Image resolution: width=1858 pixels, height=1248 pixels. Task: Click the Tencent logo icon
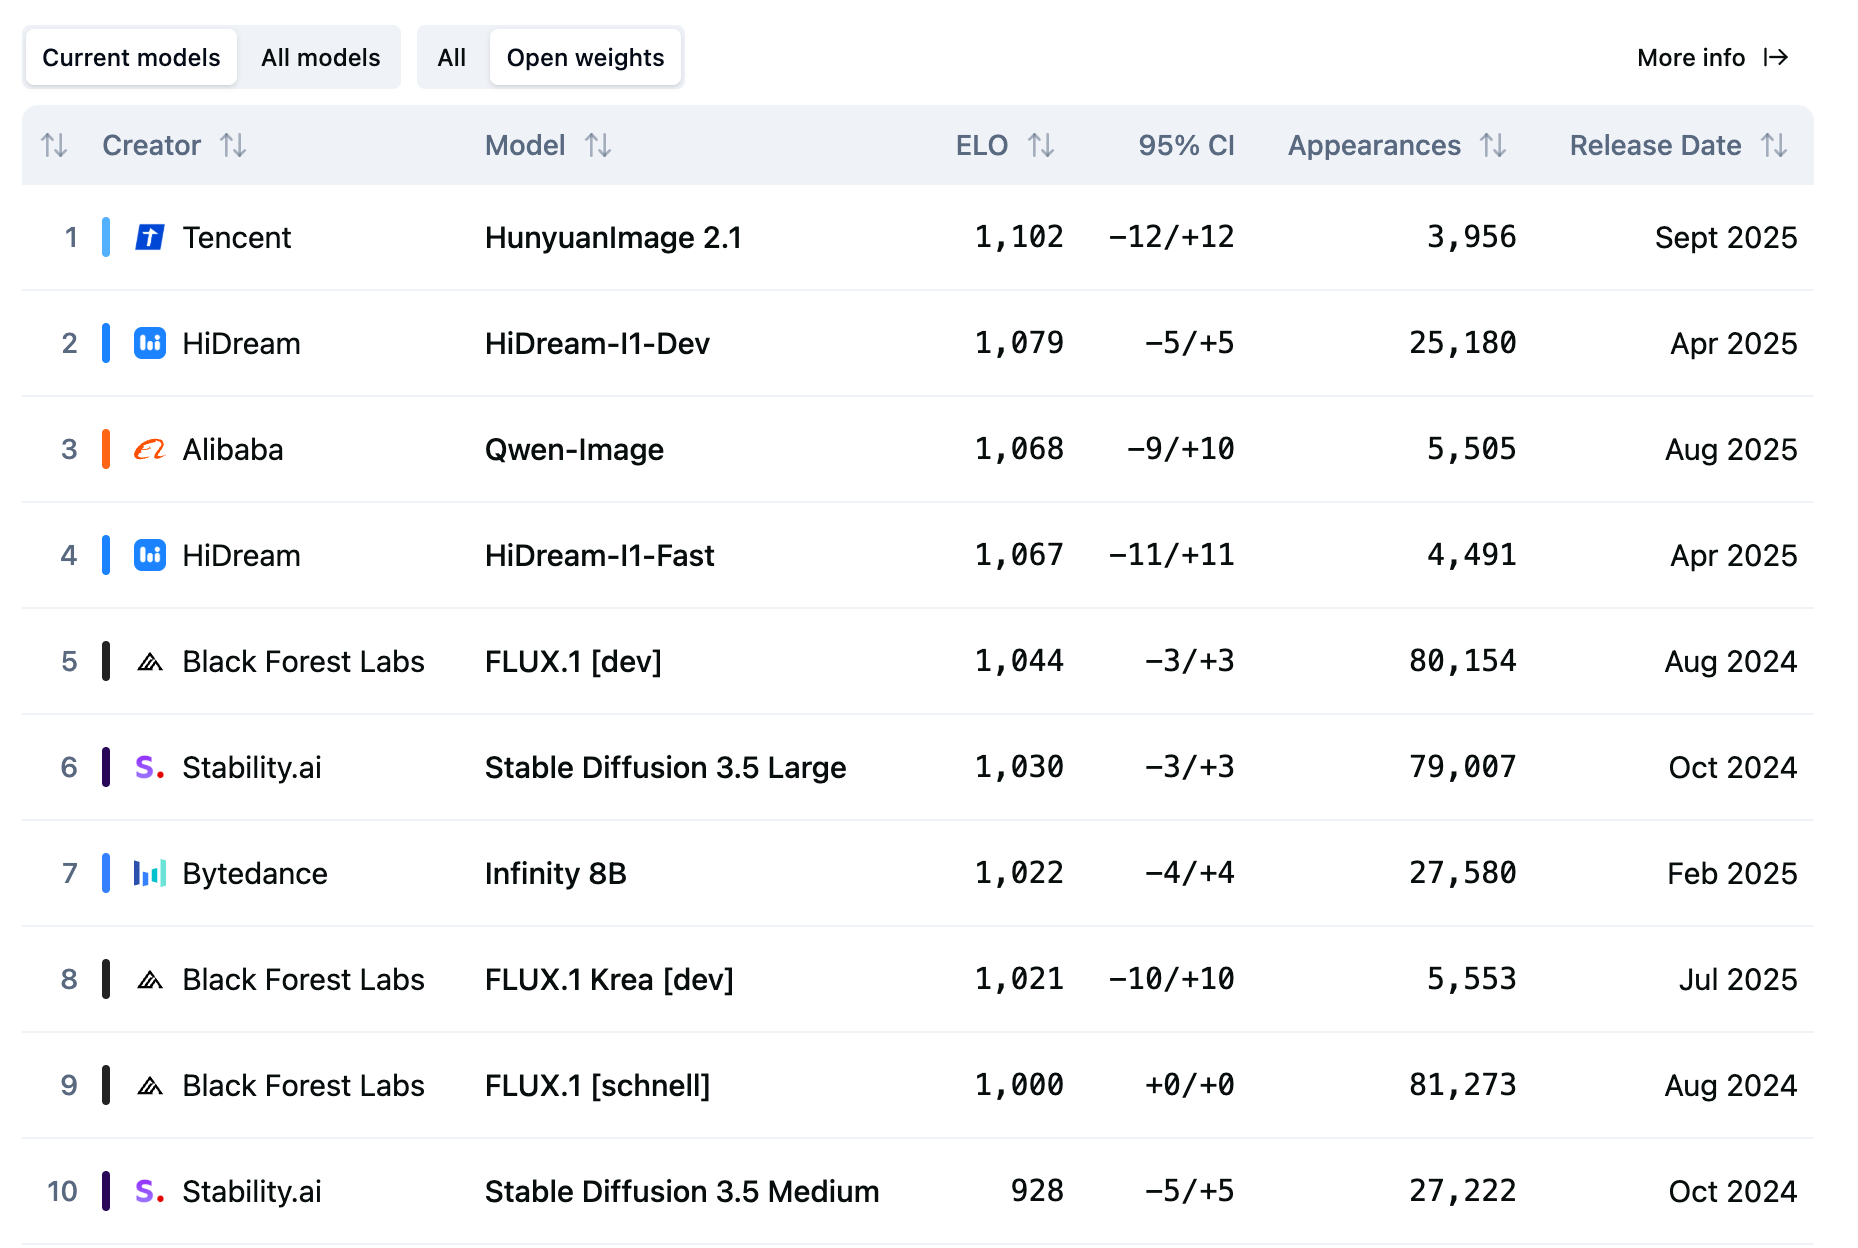coord(150,238)
